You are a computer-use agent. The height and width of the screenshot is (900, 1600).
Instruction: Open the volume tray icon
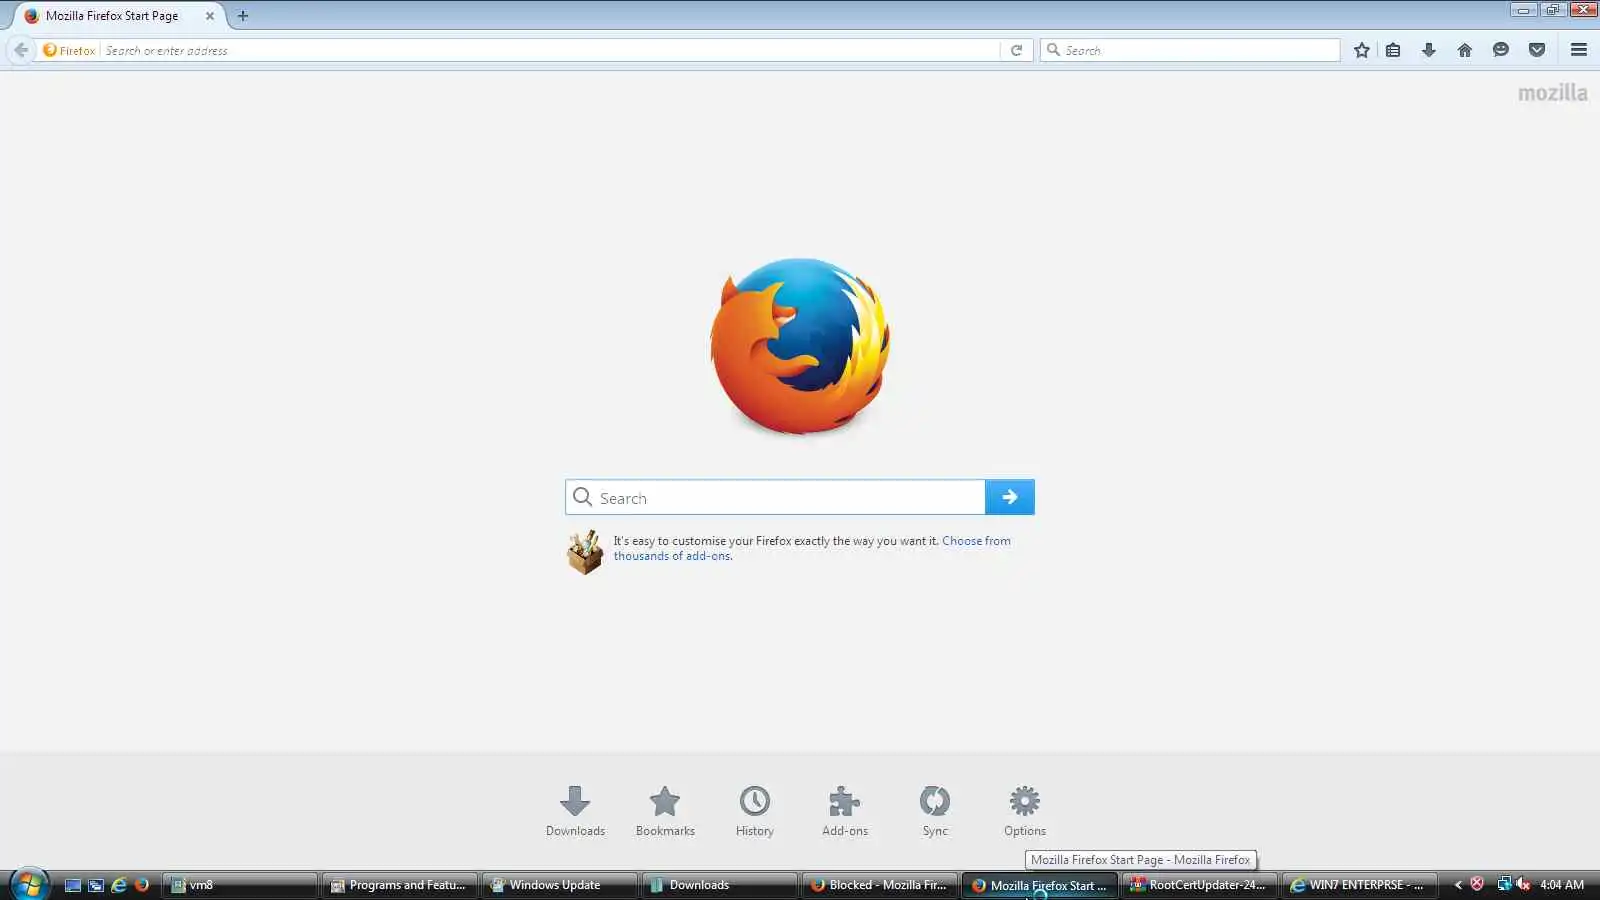(1523, 884)
